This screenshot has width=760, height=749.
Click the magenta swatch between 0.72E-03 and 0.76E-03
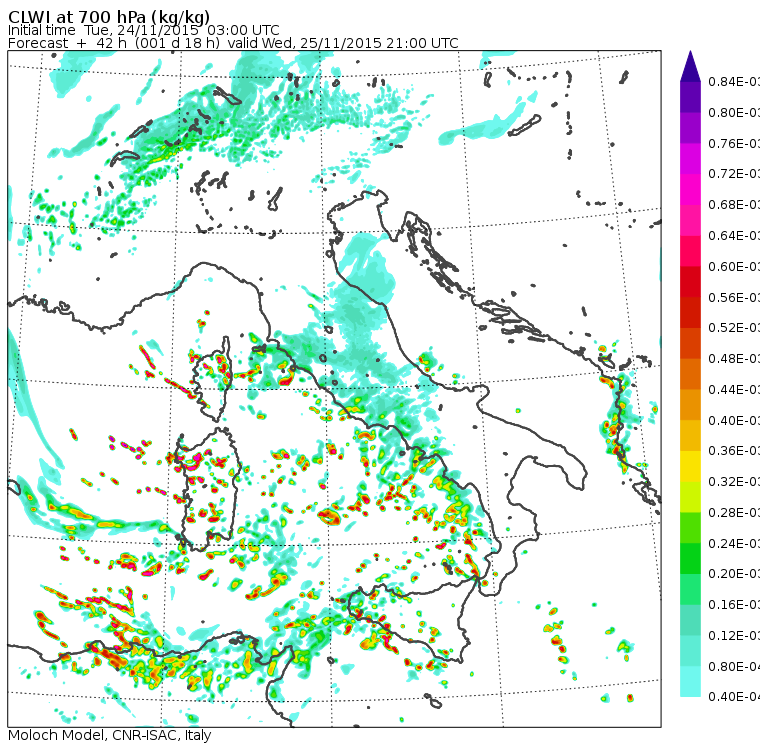tap(690, 159)
